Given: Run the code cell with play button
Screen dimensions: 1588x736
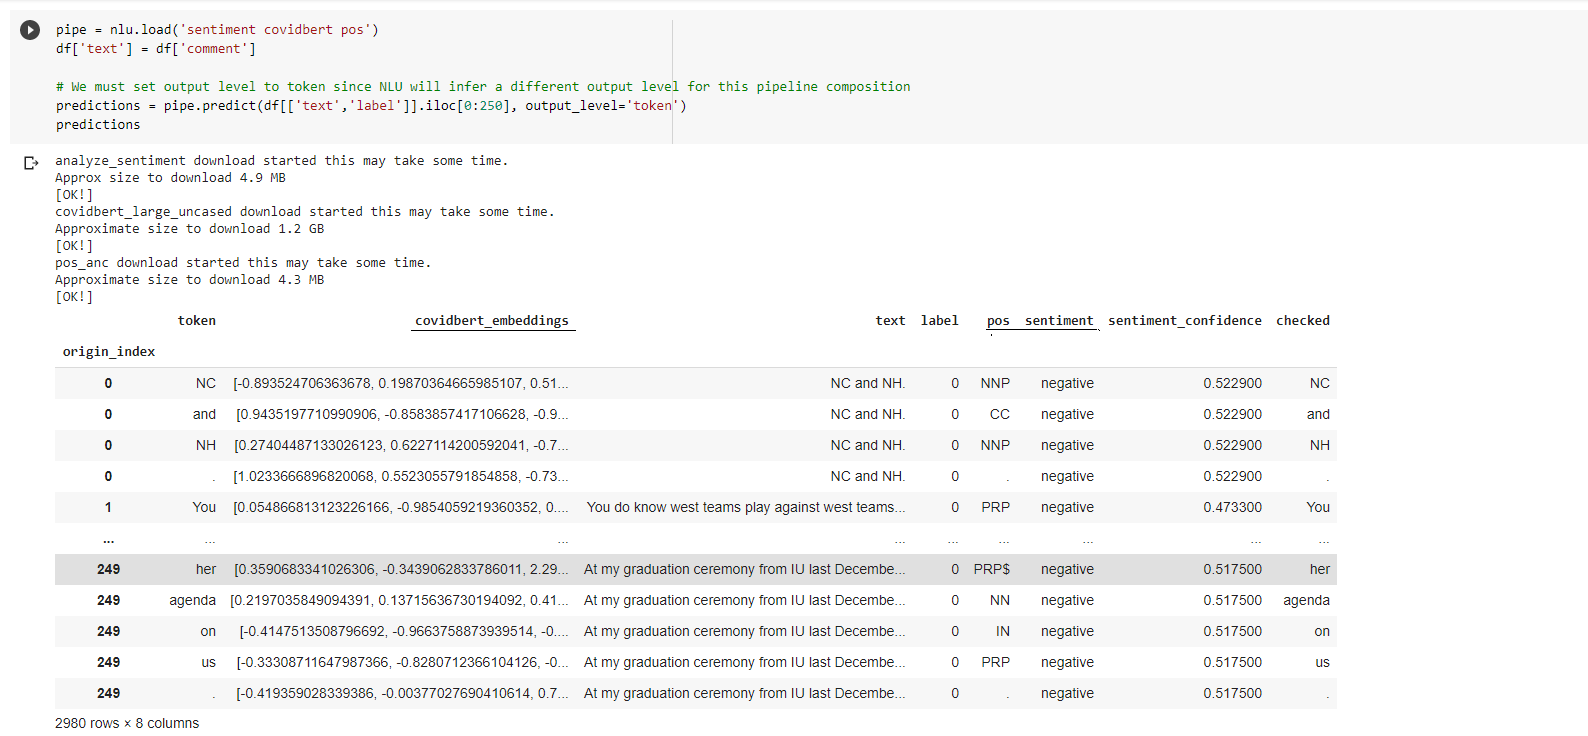Looking at the screenshot, I should pyautogui.click(x=30, y=30).
